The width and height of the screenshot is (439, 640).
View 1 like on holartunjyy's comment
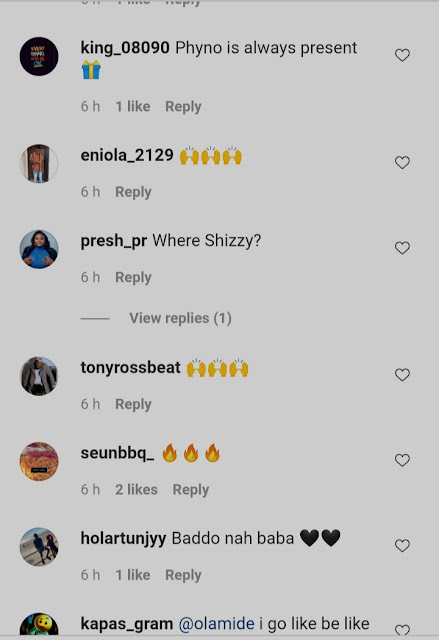133,575
